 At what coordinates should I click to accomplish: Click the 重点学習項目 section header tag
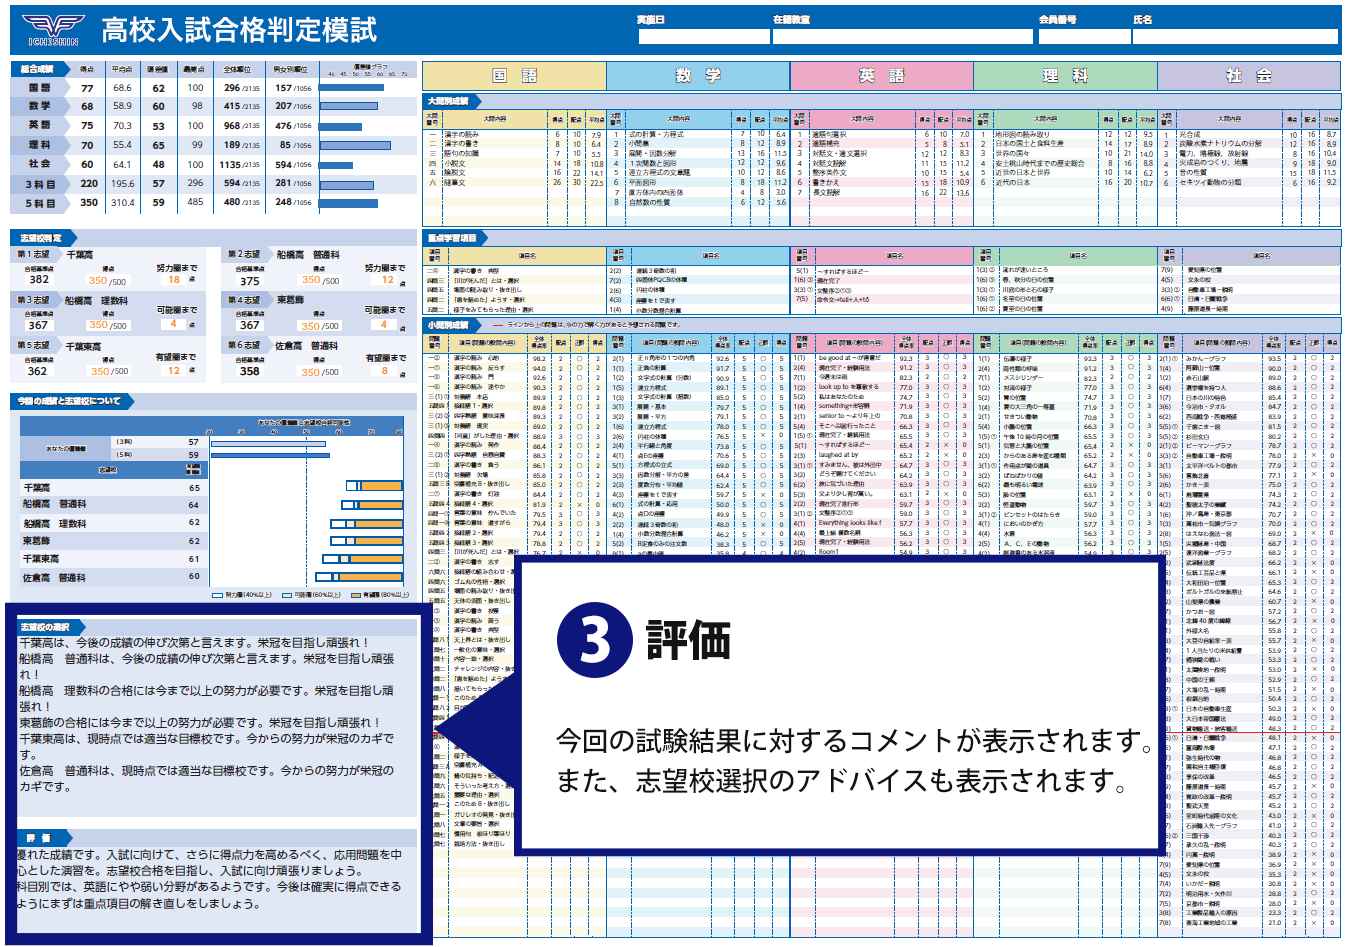[x=453, y=238]
